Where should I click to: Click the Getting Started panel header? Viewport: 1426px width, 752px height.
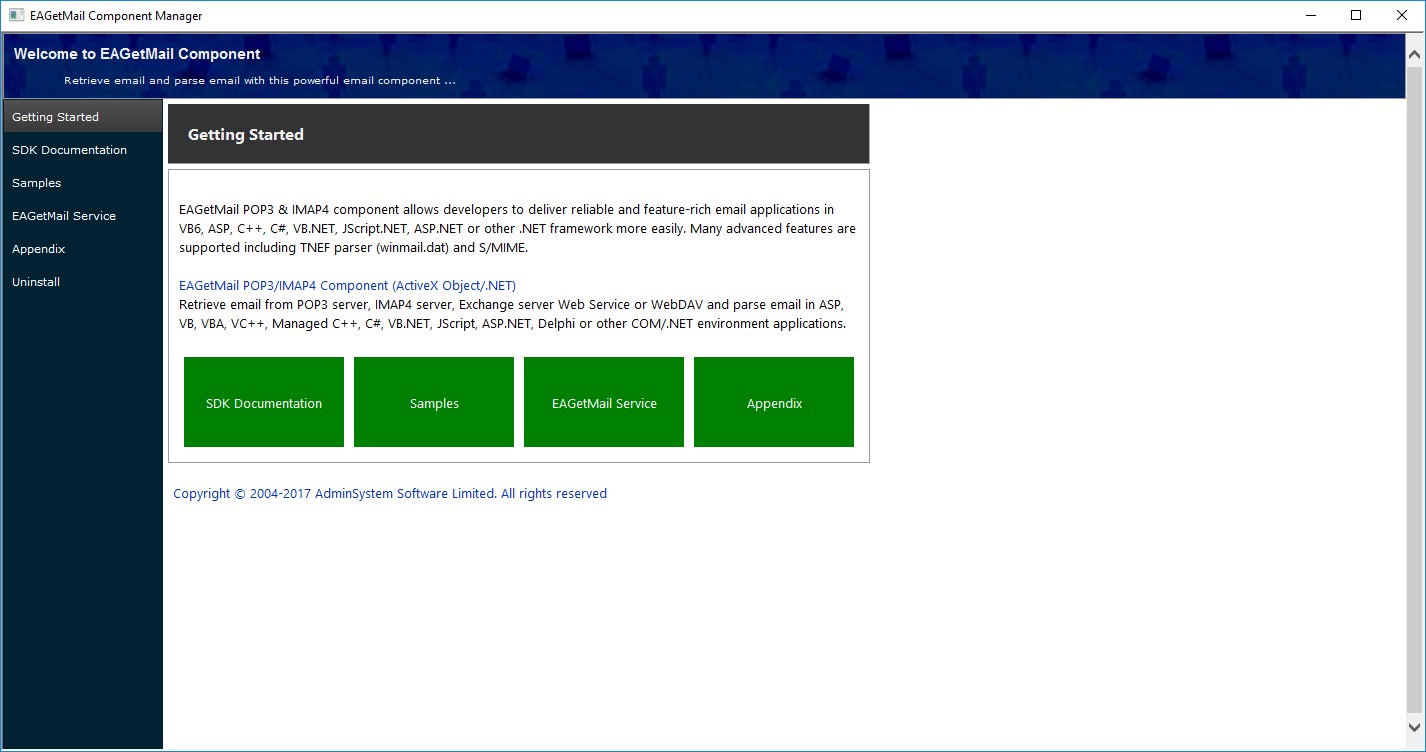[x=518, y=134]
